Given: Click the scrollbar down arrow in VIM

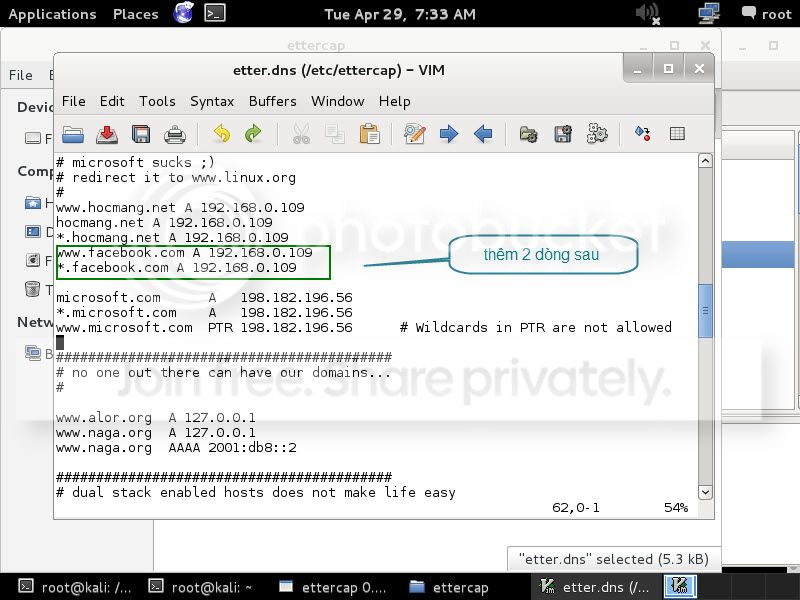Looking at the screenshot, I should tap(705, 492).
